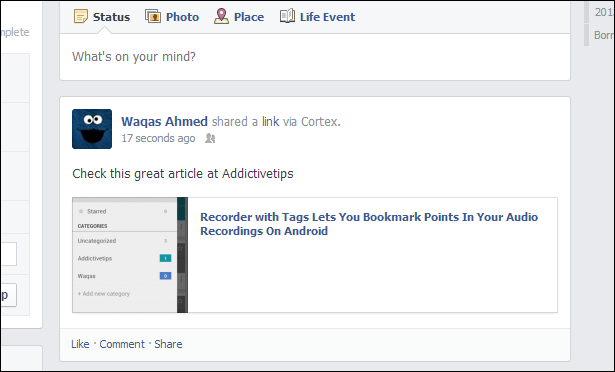Open the Cortex app link
The image size is (615, 372).
[x=319, y=122]
